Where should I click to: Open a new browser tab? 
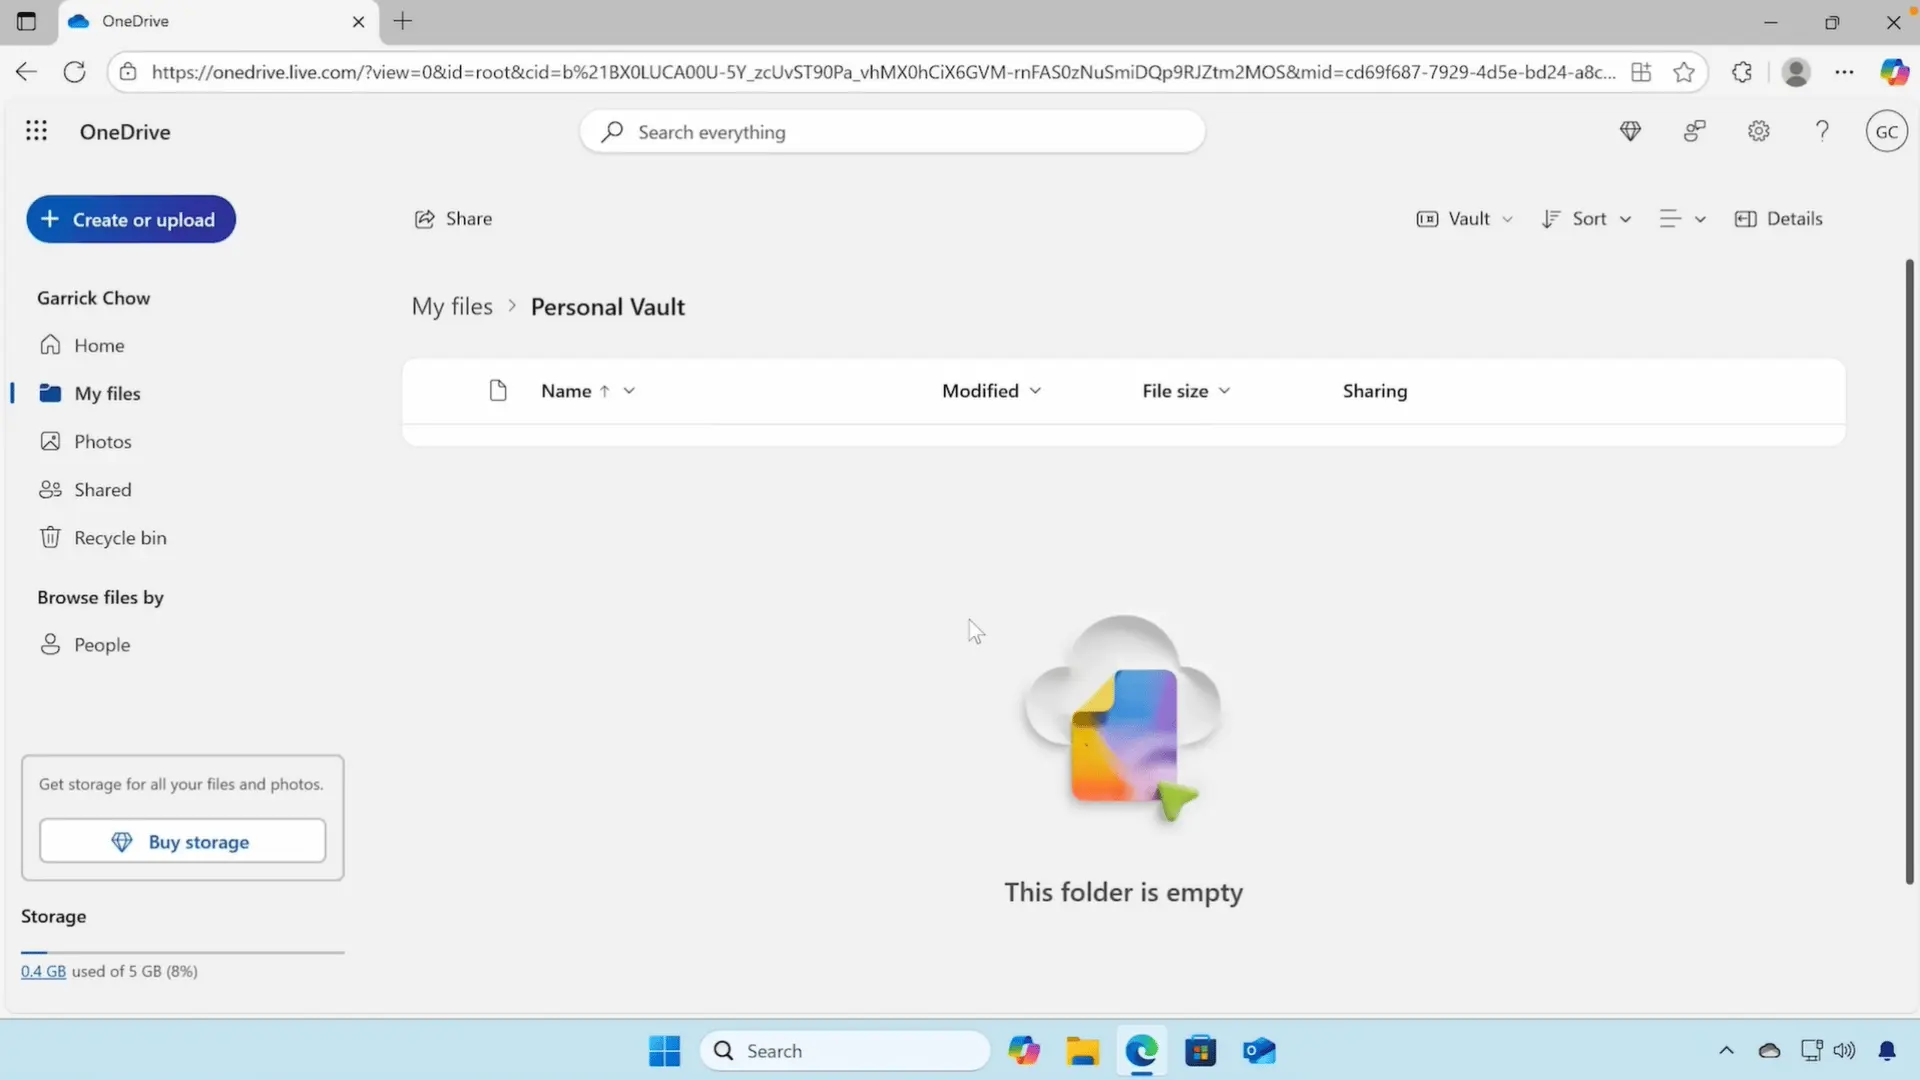(402, 21)
